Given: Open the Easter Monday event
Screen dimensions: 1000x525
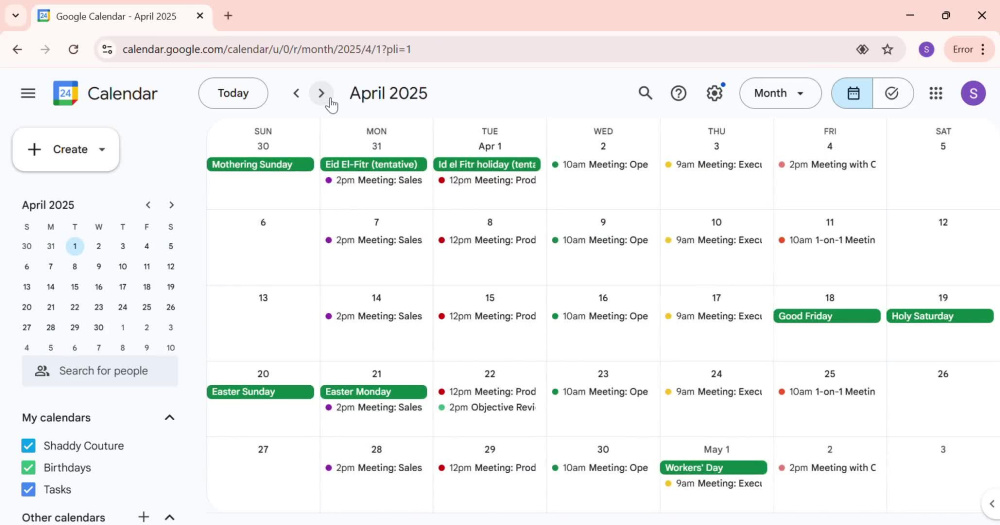Looking at the screenshot, I should click(374, 392).
